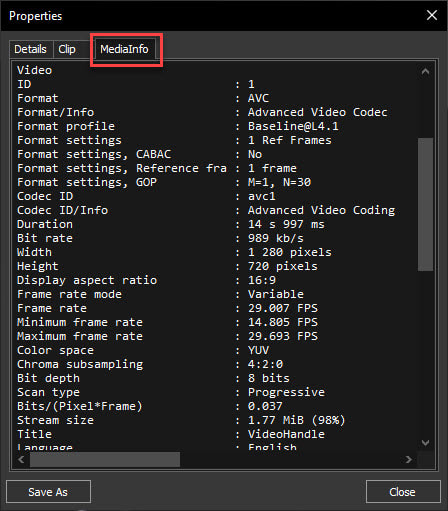This screenshot has width=448, height=511.
Task: Click the 'Properties' window title
Action: coord(36,16)
